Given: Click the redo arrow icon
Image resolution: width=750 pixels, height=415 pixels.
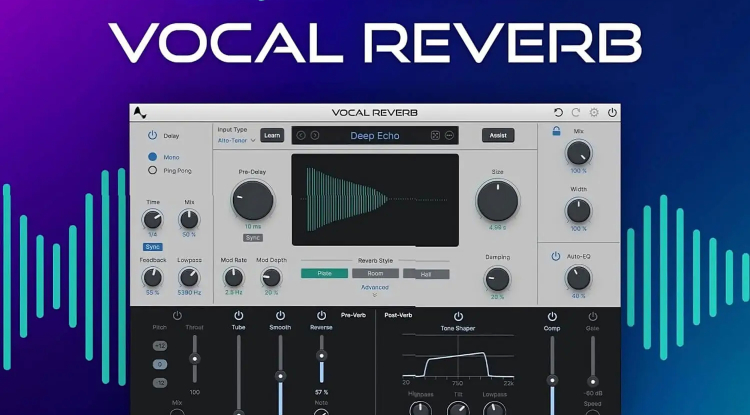Looking at the screenshot, I should [576, 113].
